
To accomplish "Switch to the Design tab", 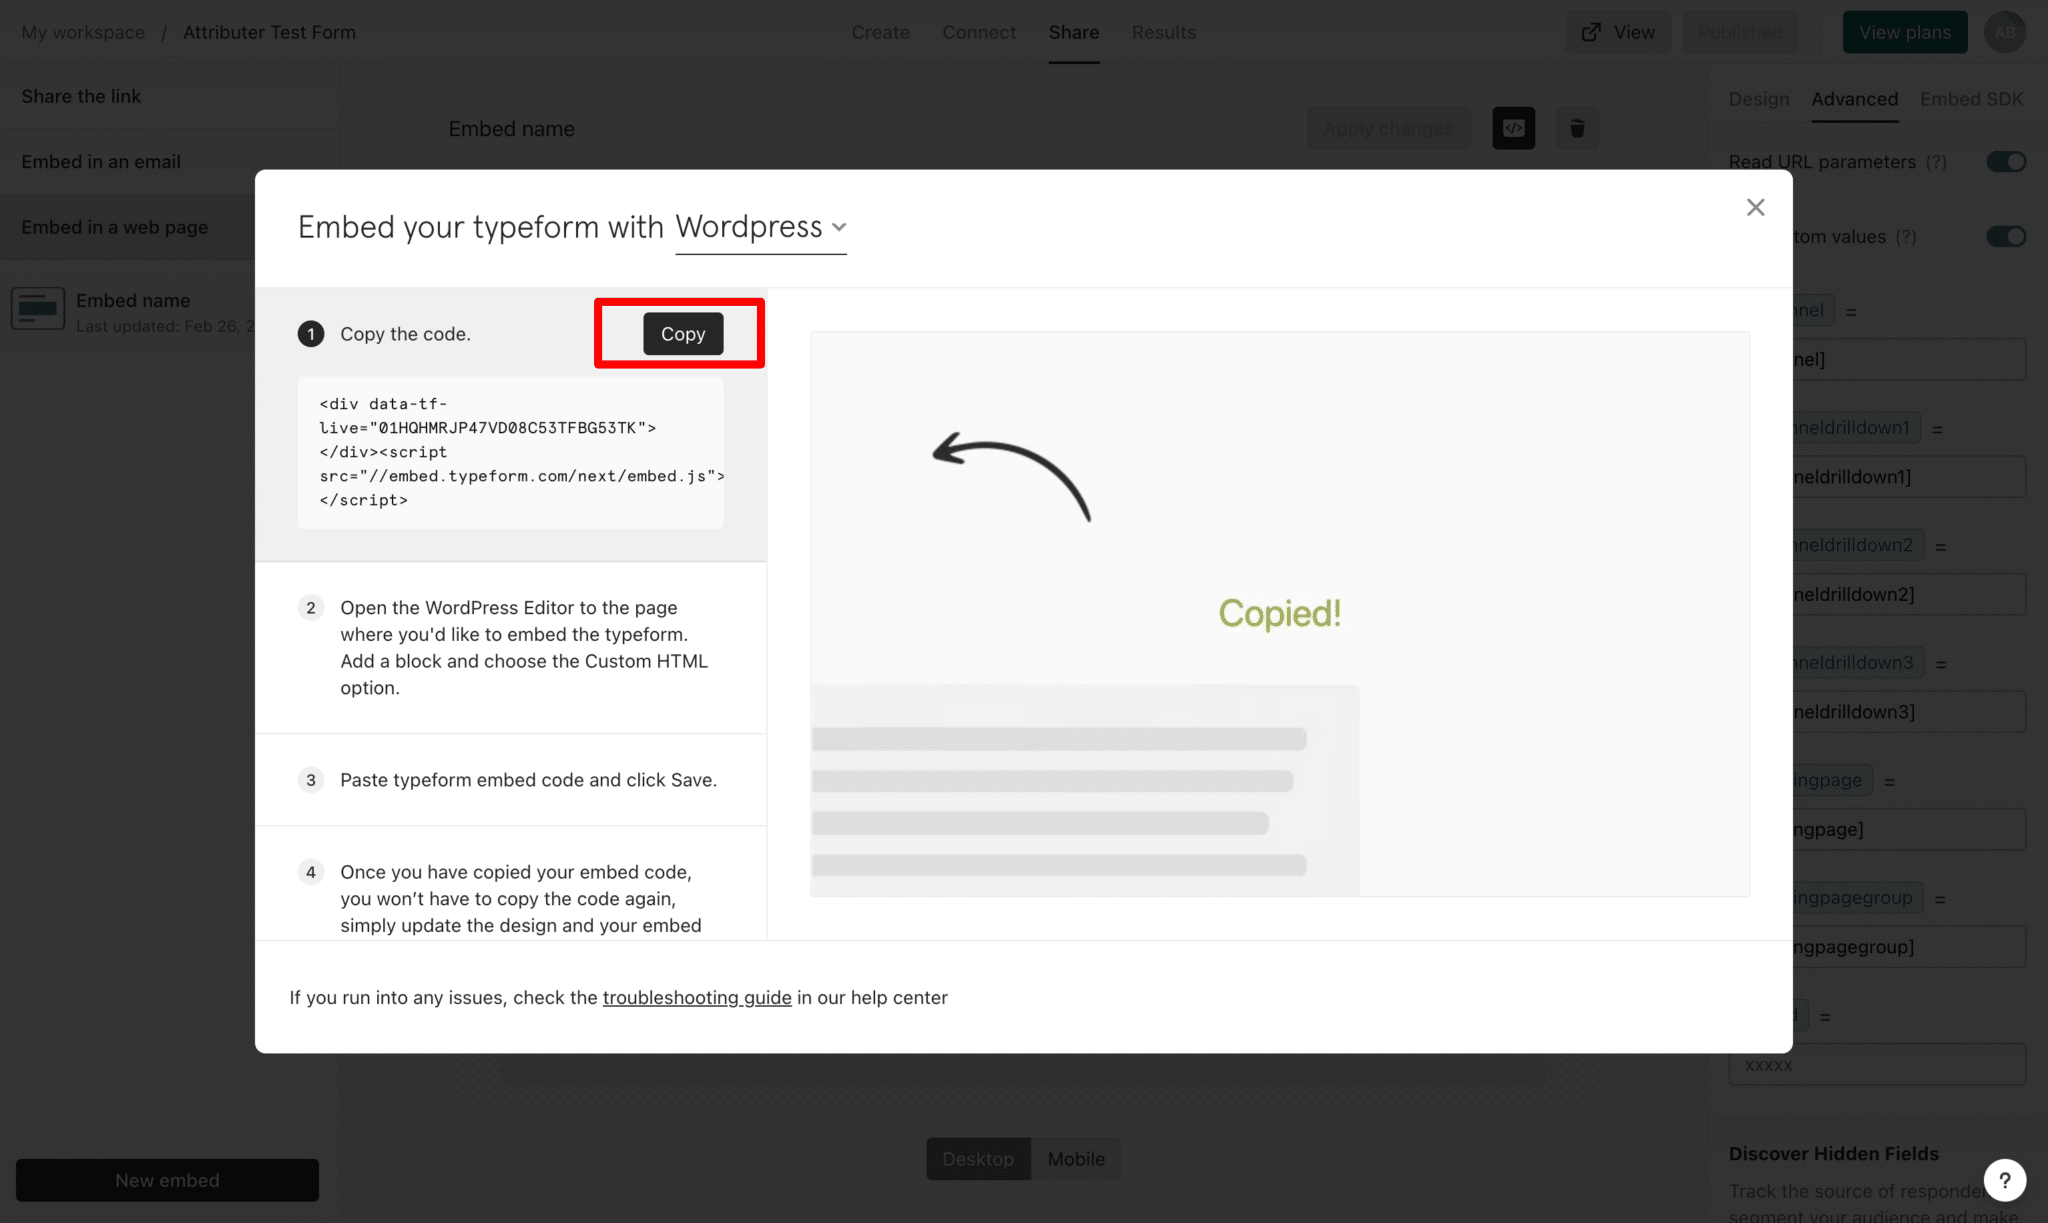I will pyautogui.click(x=1759, y=99).
